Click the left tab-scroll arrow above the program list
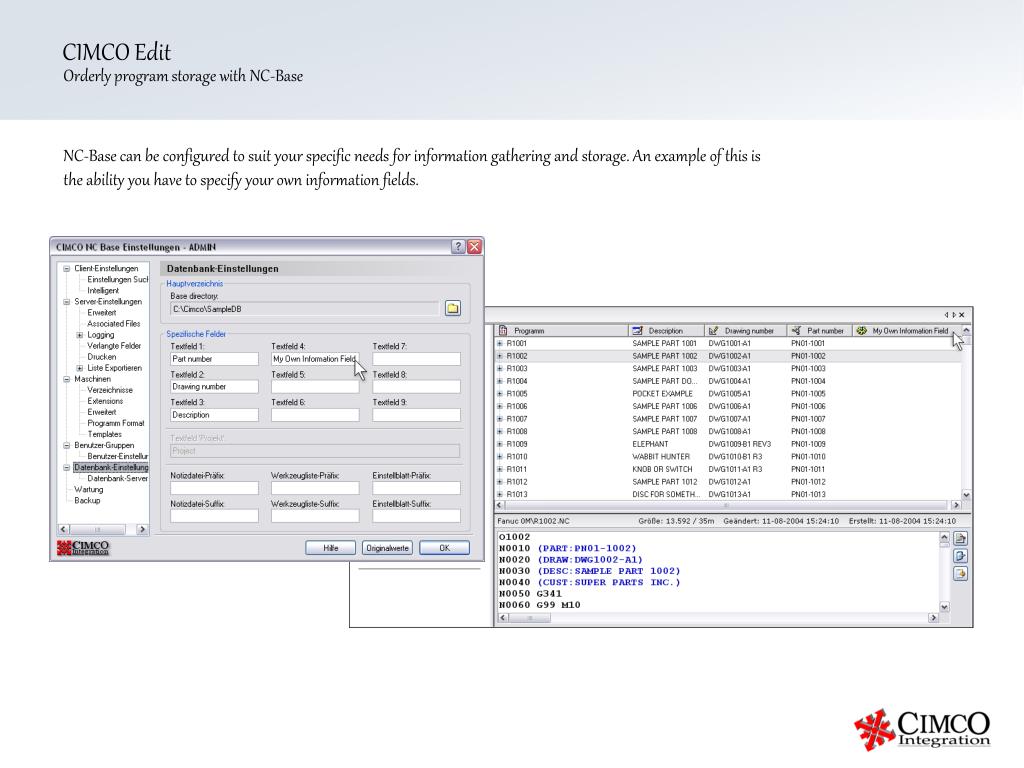This screenshot has width=1024, height=768. point(946,315)
